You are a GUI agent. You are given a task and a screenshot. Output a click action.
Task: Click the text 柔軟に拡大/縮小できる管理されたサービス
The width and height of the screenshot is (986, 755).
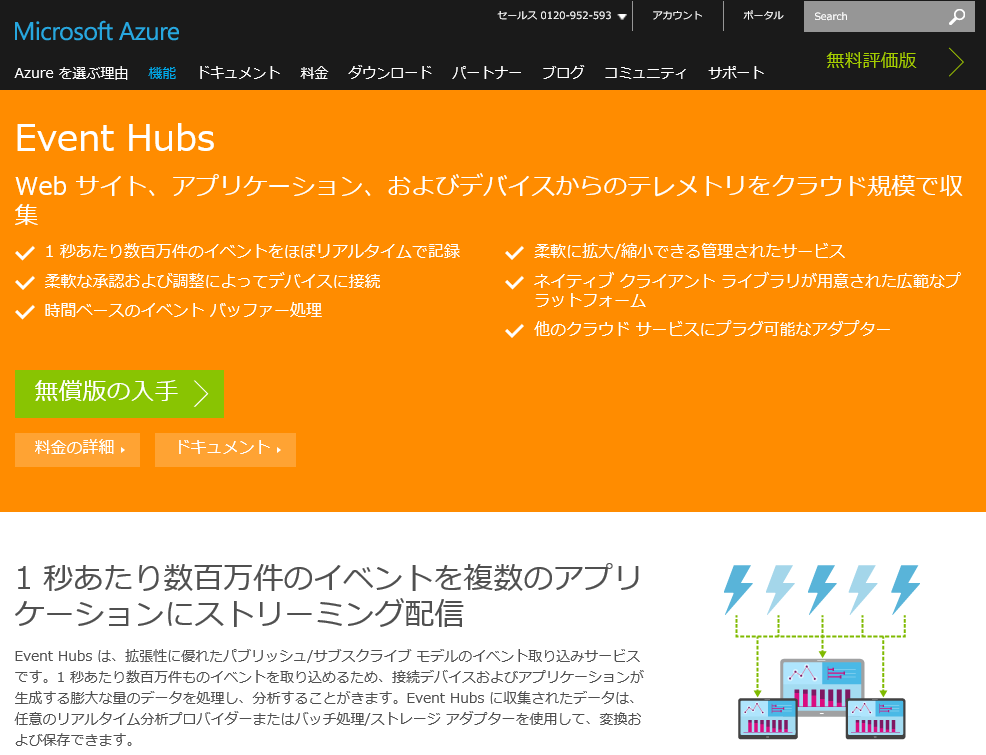[689, 251]
